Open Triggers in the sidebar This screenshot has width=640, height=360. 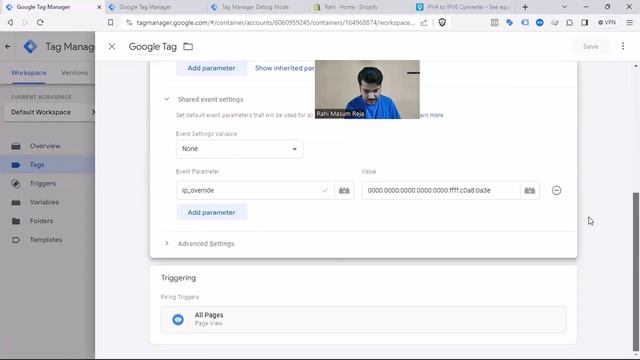(42, 184)
